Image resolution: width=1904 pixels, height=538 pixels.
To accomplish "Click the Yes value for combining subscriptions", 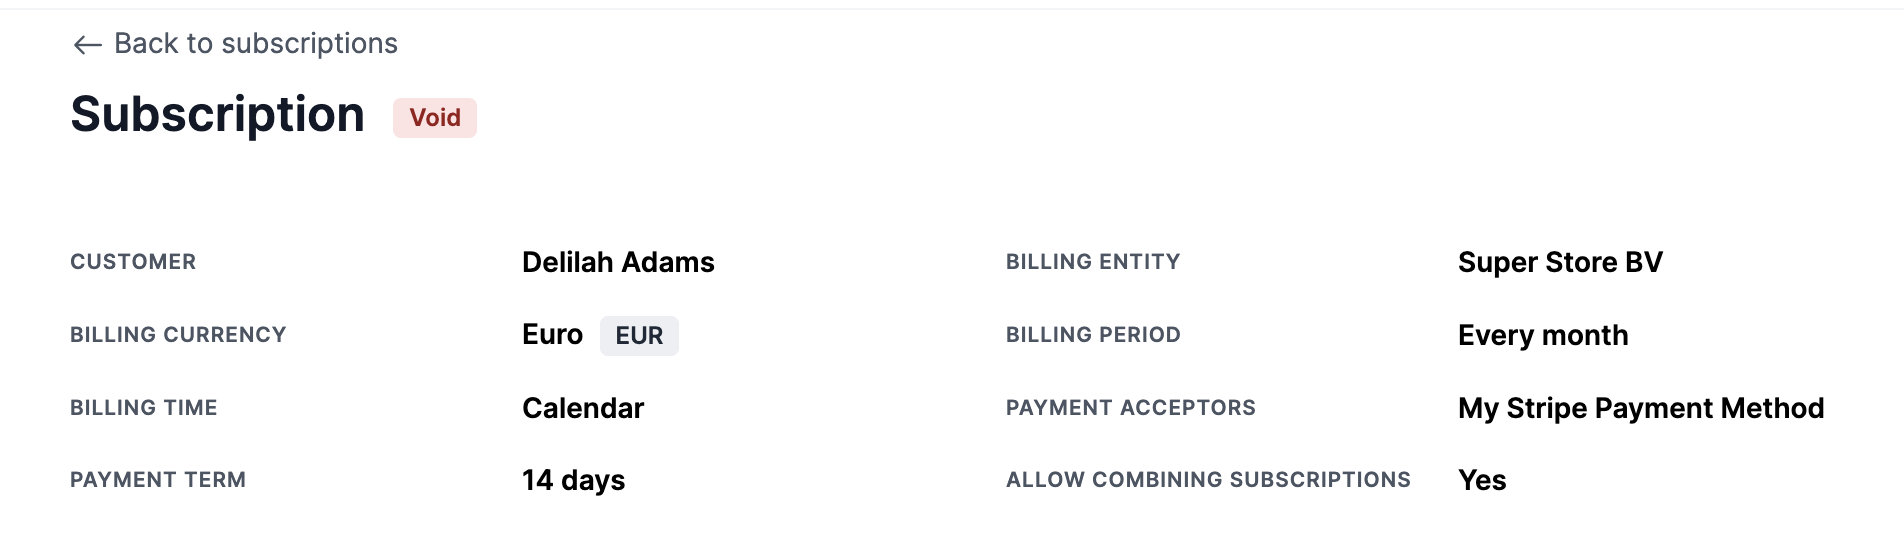I will point(1482,481).
